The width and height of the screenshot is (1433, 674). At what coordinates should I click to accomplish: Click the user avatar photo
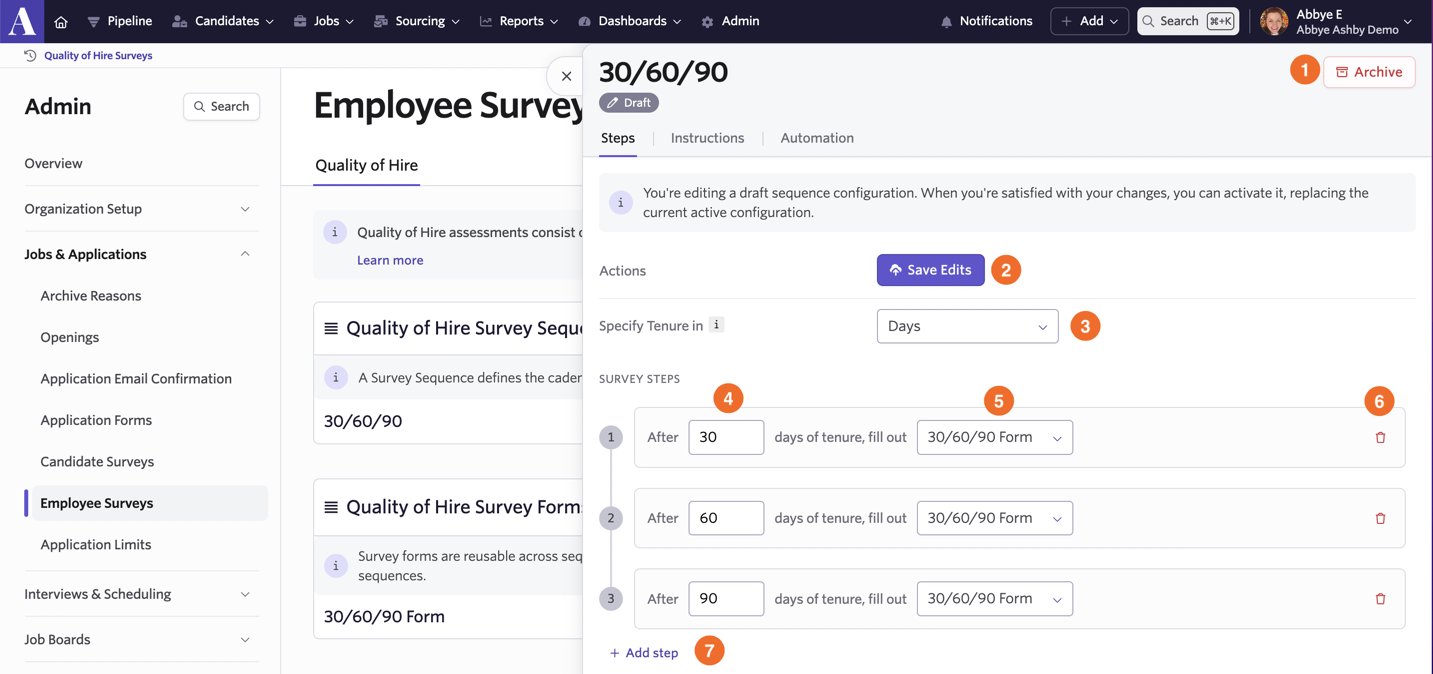click(x=1274, y=21)
